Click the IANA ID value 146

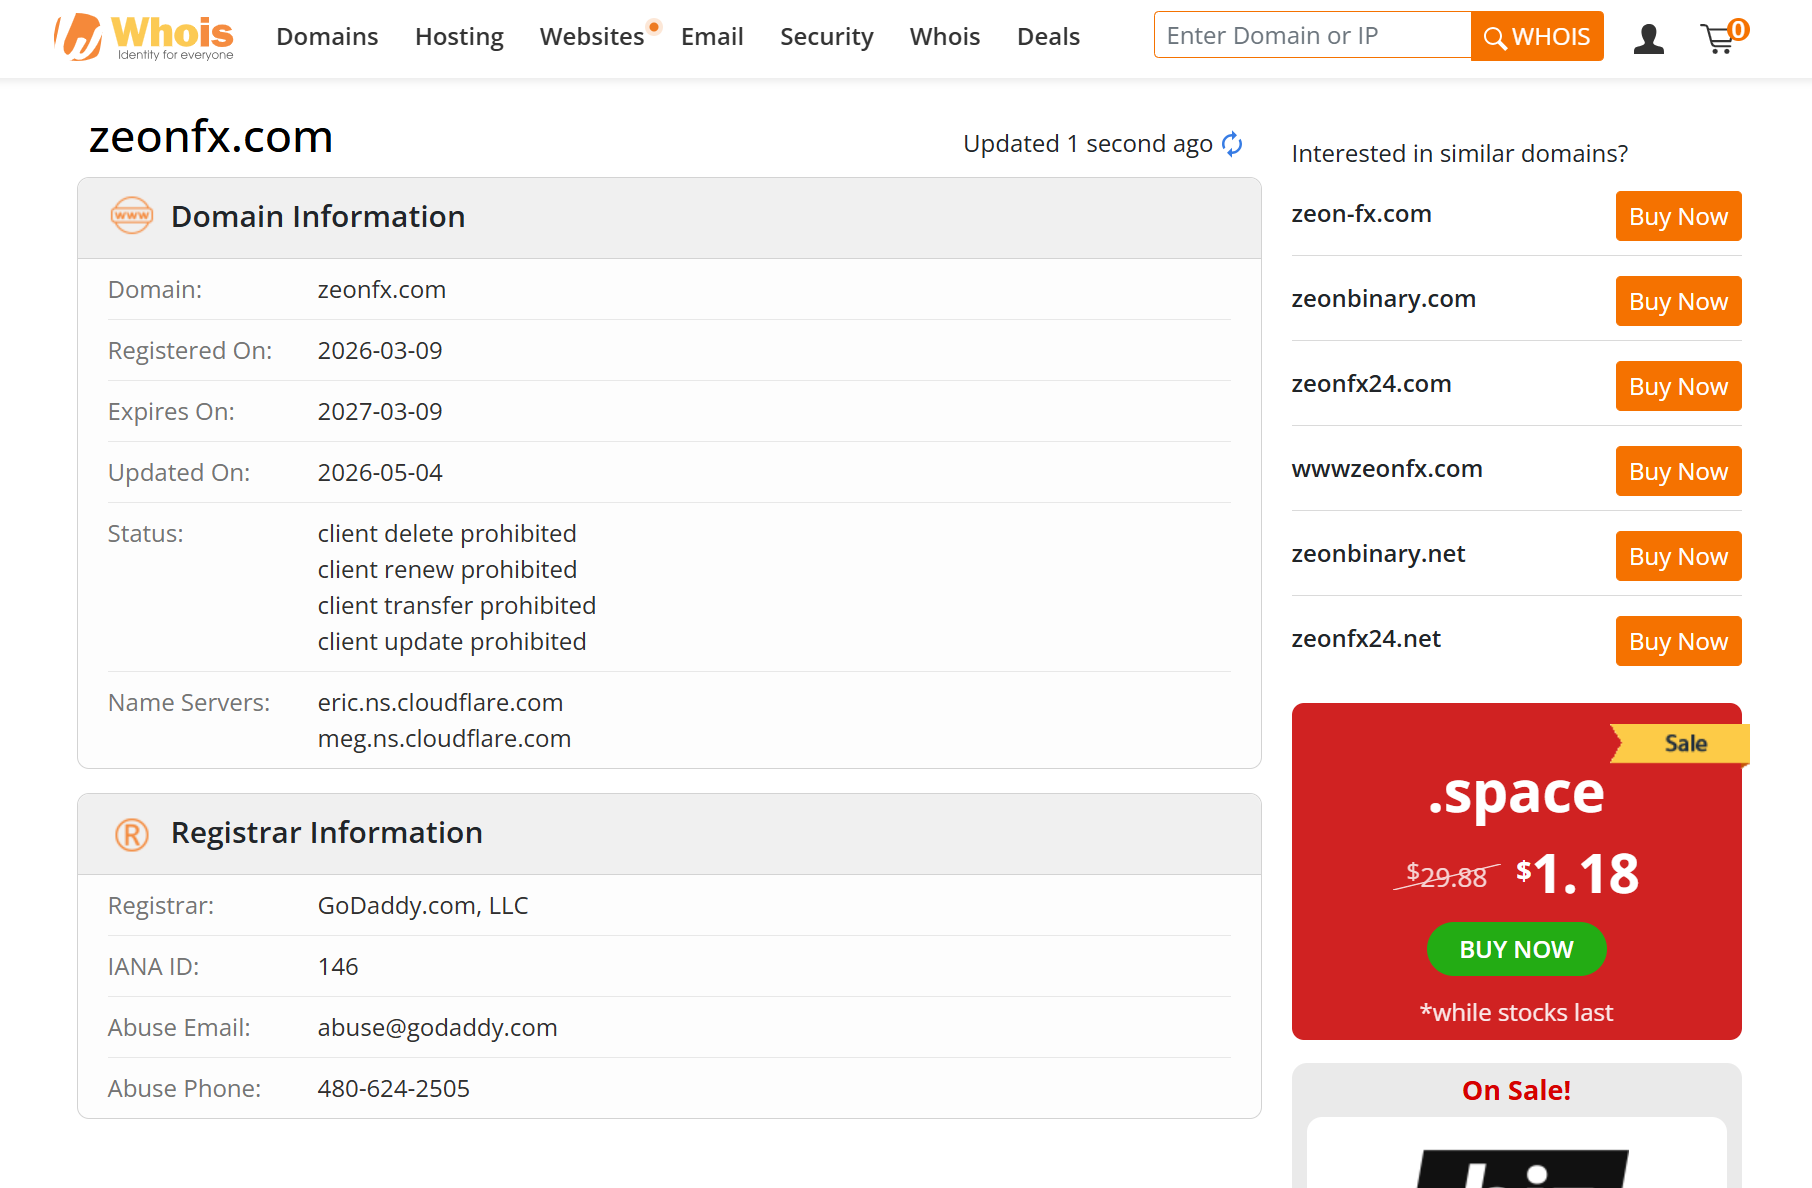(x=338, y=967)
